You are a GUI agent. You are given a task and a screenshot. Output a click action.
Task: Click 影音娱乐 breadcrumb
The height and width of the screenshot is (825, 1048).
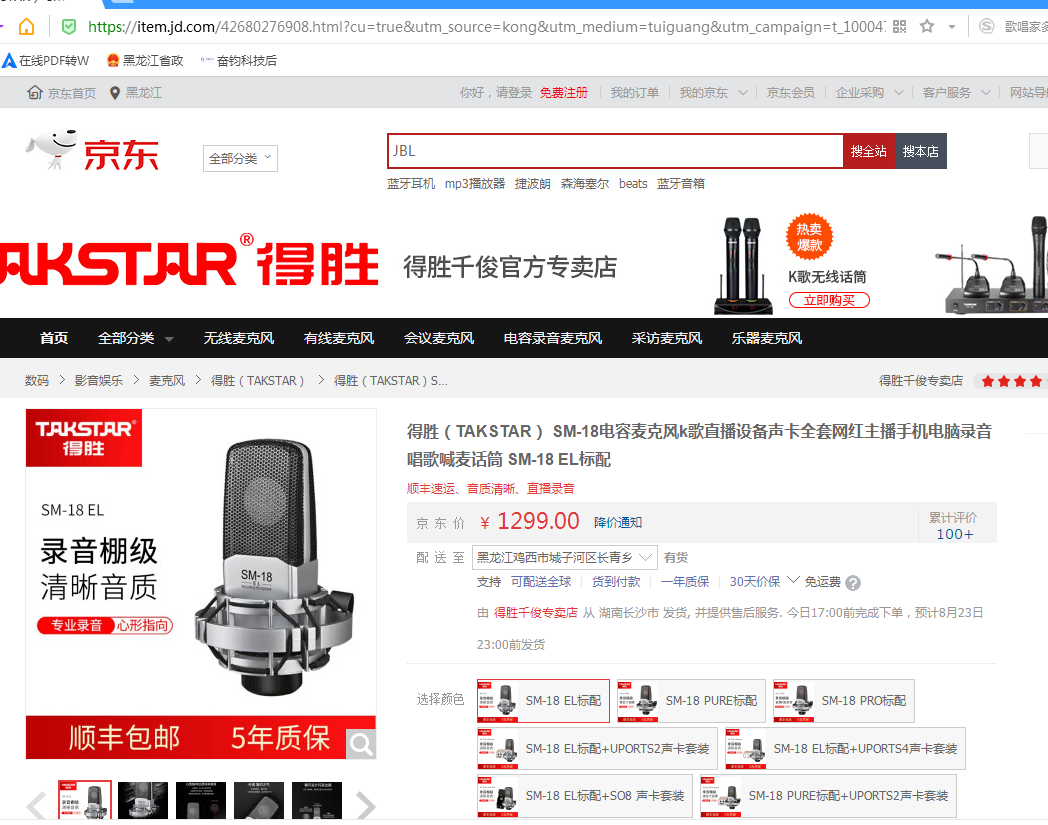(98, 380)
